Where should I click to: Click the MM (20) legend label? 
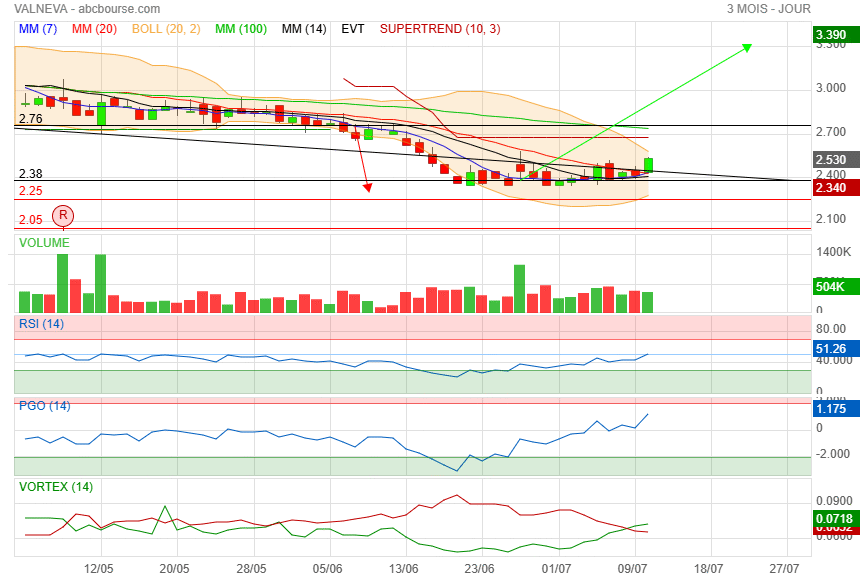point(94,29)
